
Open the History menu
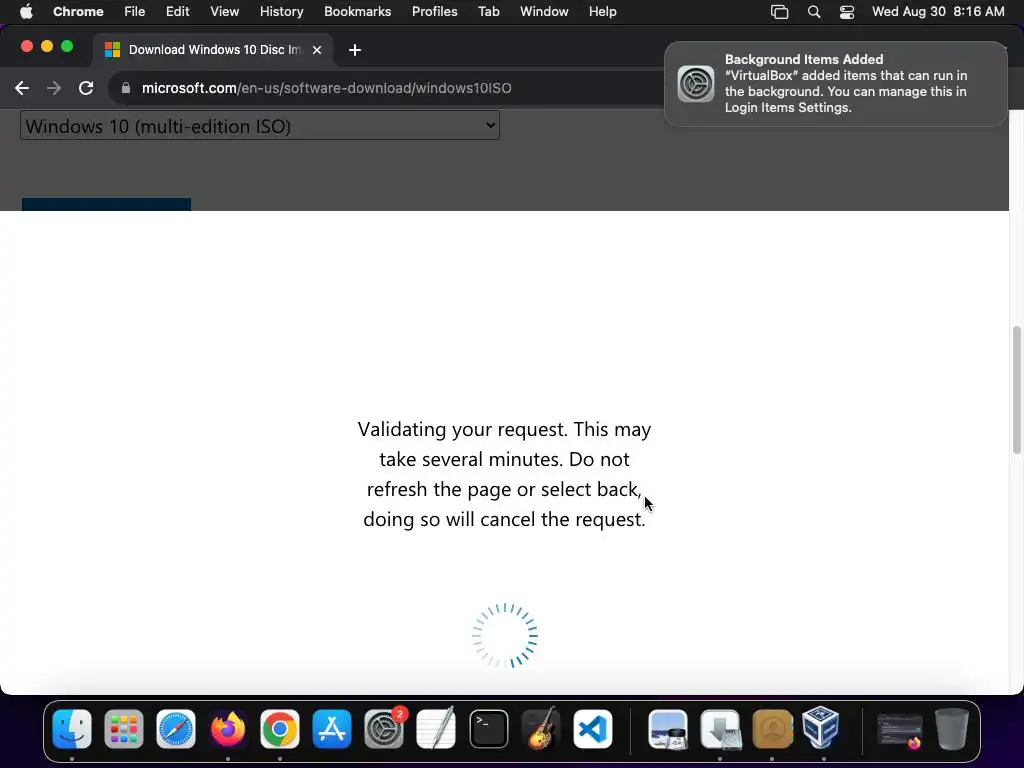click(x=281, y=12)
